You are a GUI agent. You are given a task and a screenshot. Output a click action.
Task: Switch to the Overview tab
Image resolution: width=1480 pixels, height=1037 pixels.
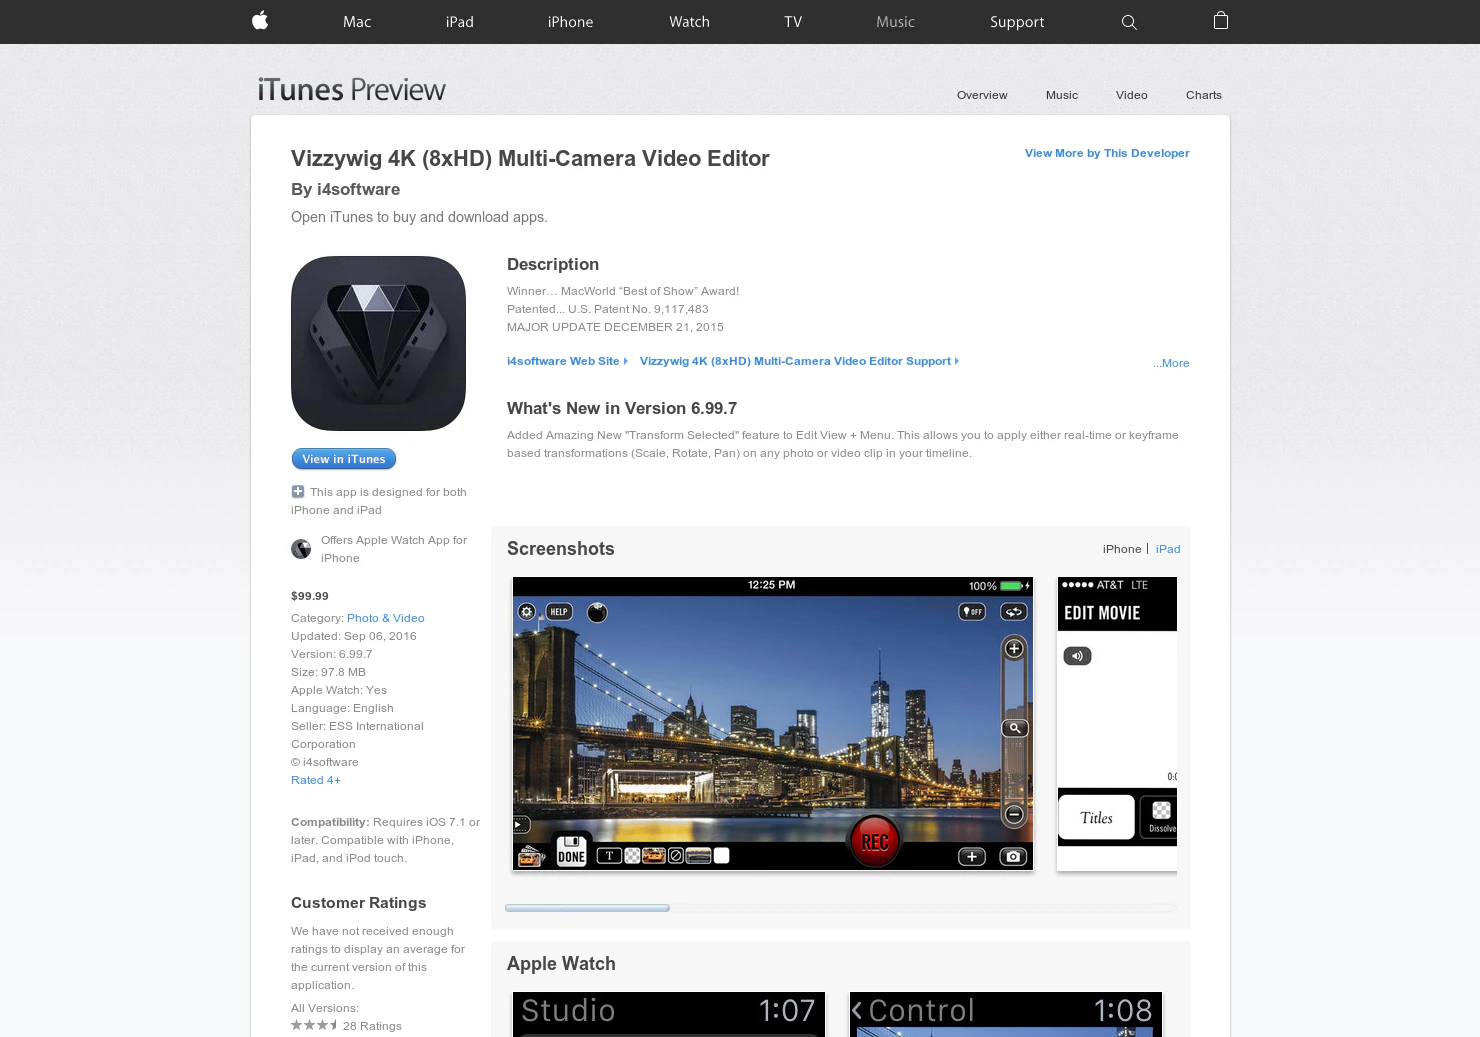982,95
